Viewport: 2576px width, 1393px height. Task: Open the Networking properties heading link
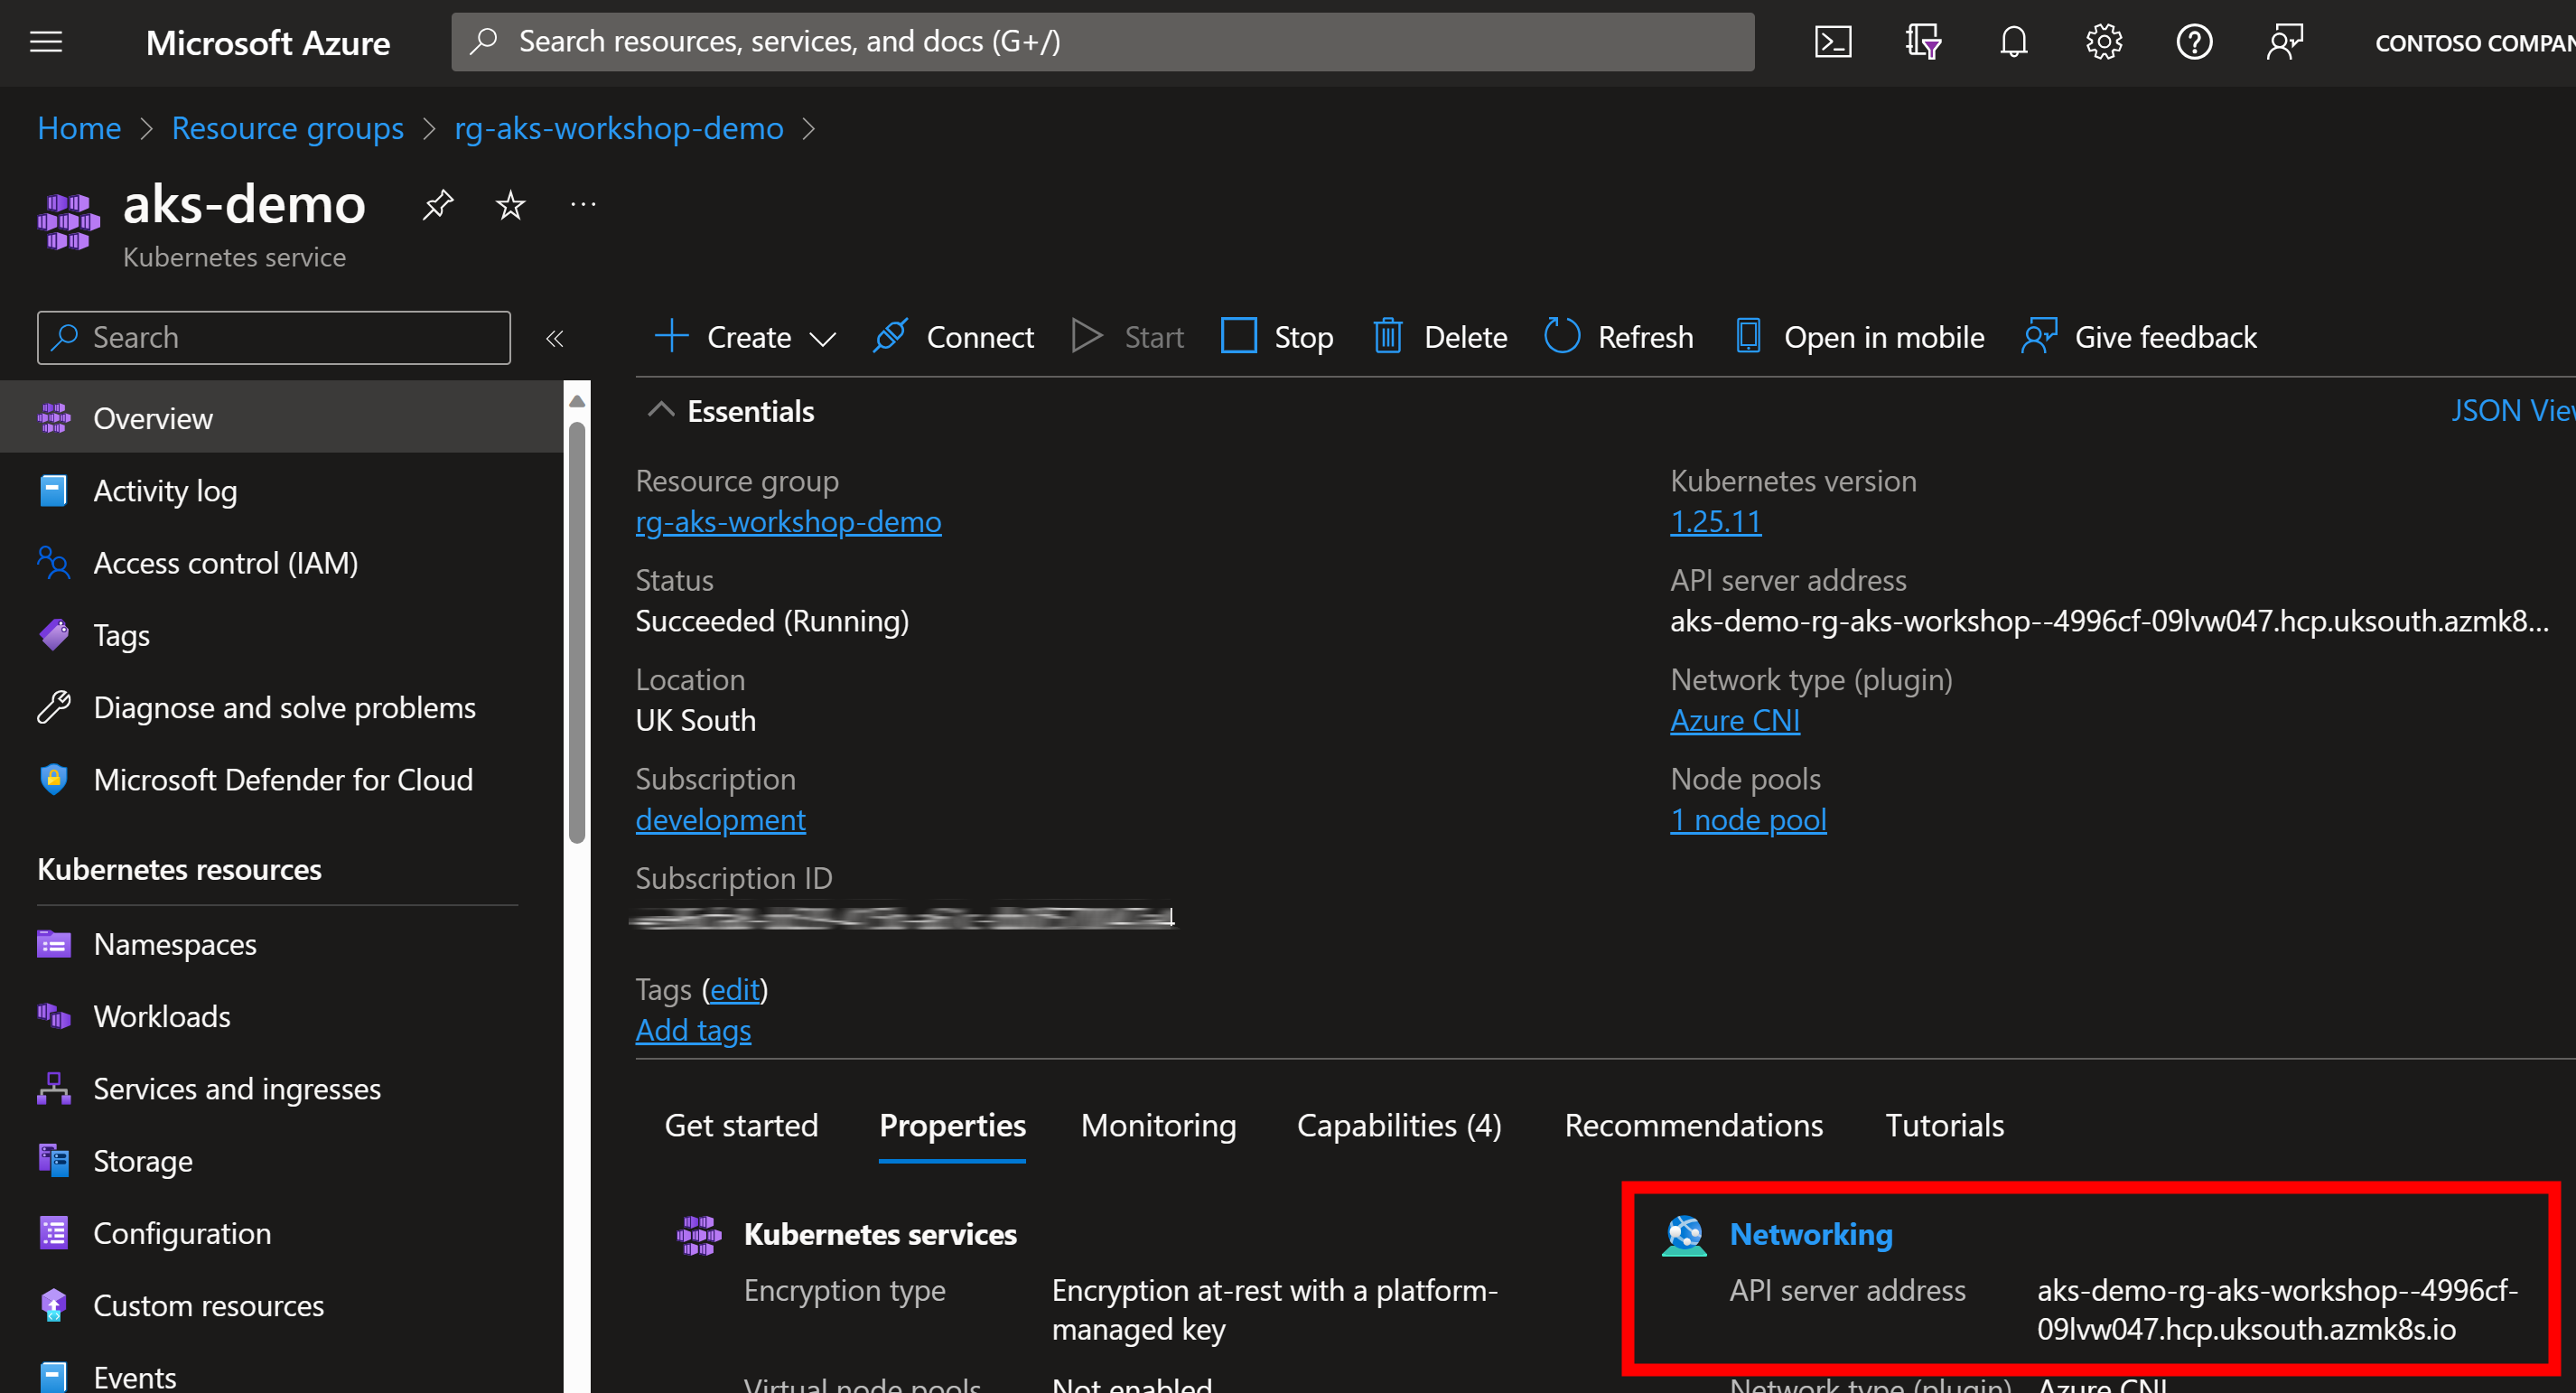point(1810,1235)
